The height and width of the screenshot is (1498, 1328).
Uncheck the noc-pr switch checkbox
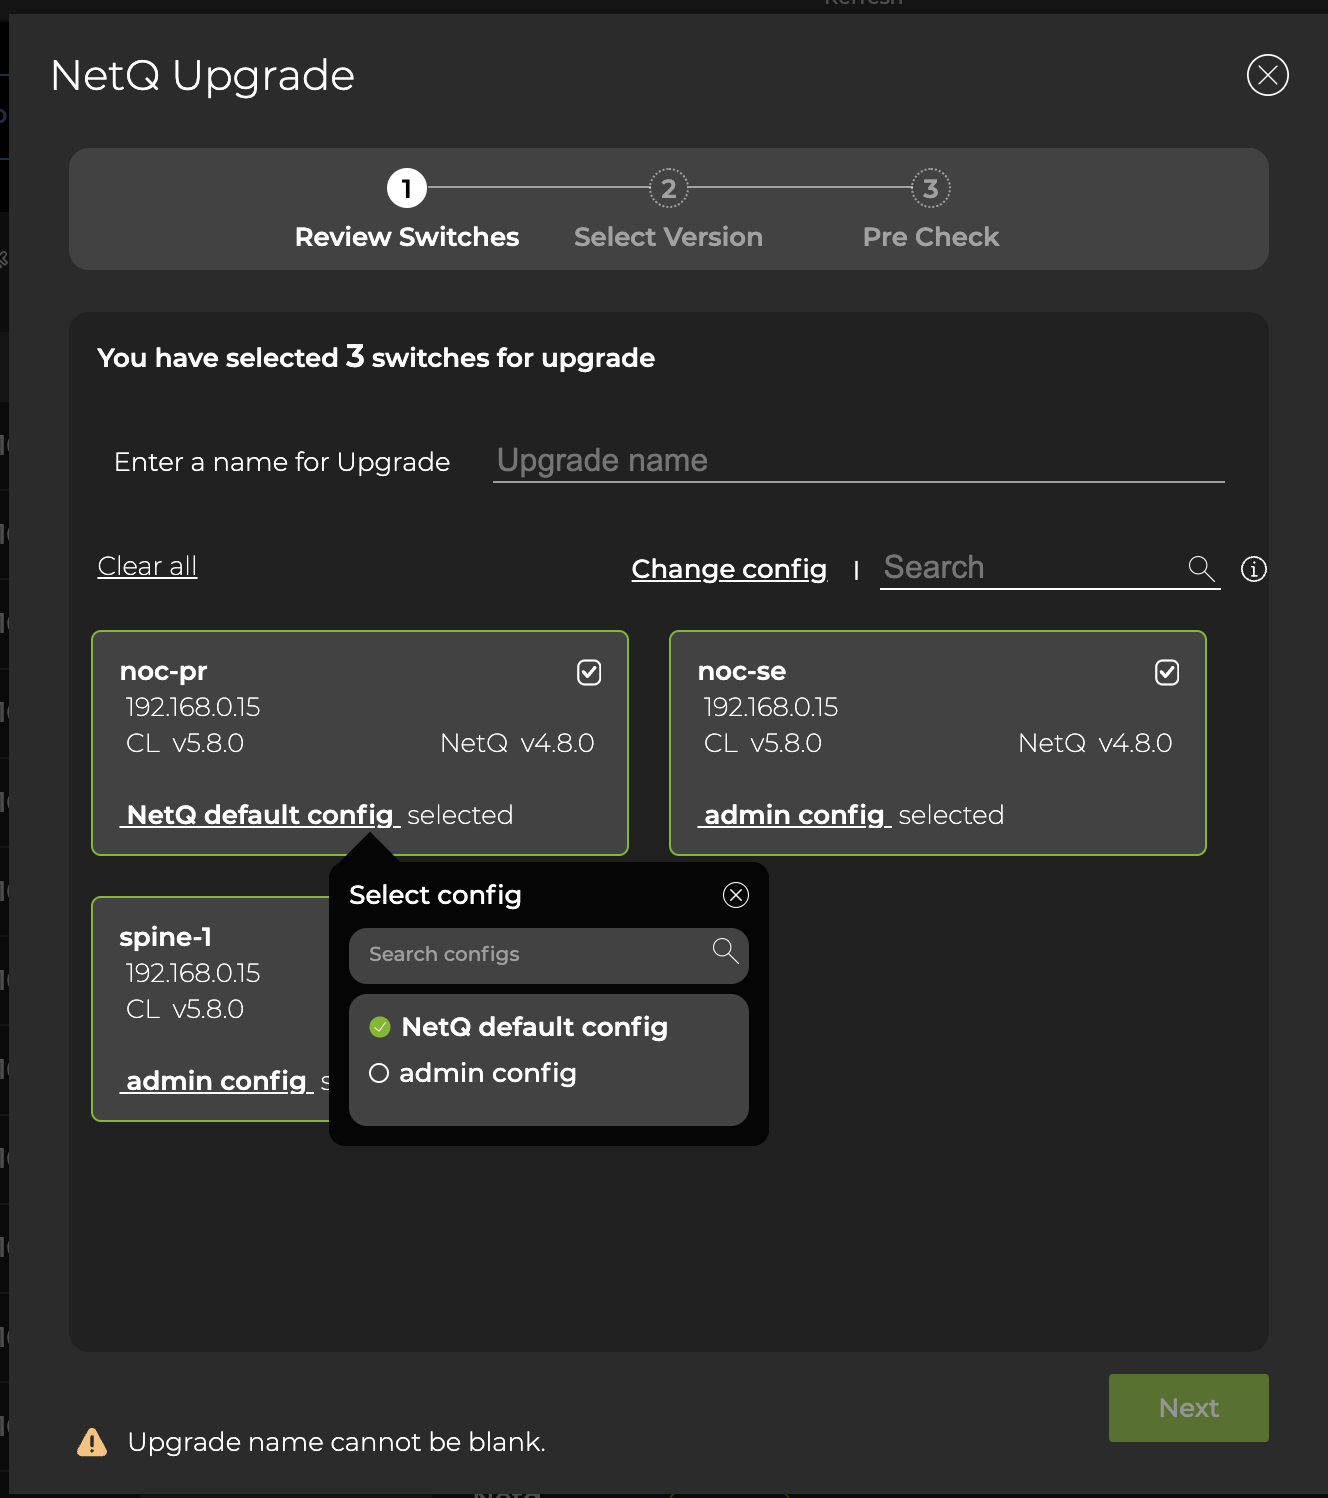[588, 672]
